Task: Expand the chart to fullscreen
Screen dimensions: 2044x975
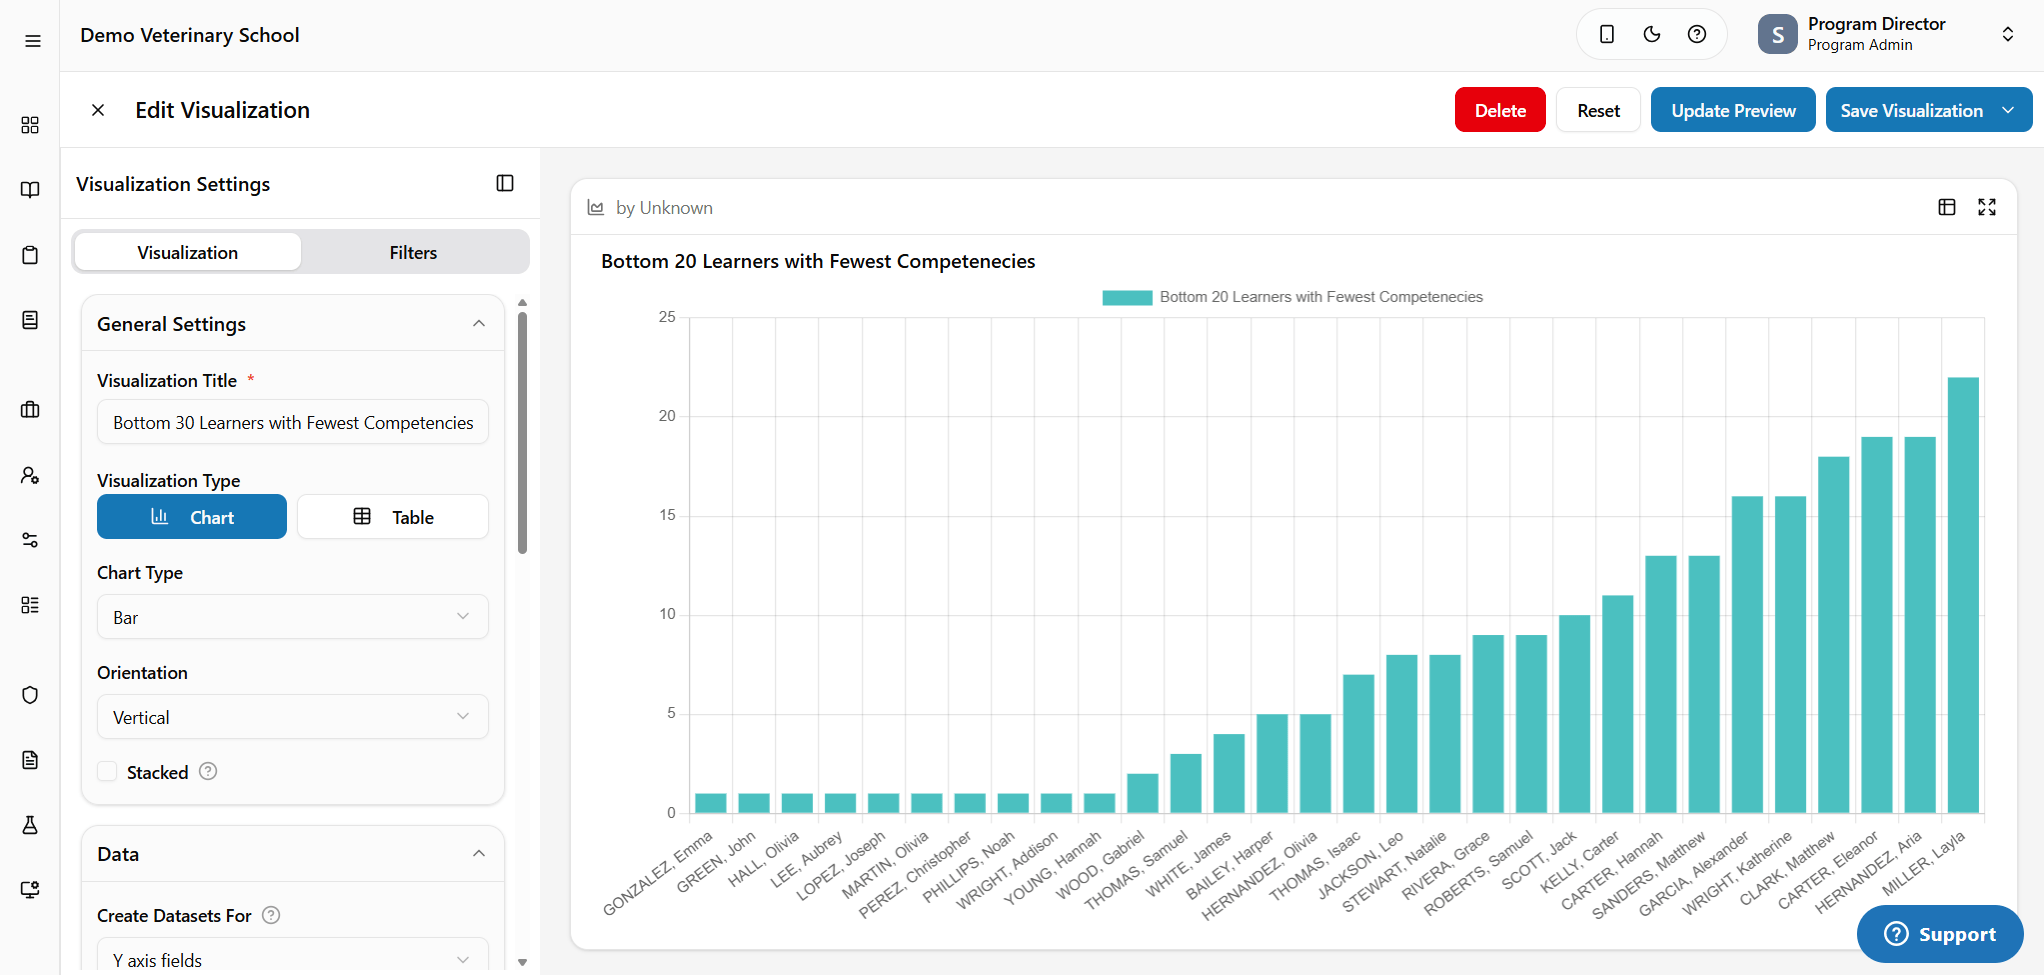Action: coord(1987,207)
